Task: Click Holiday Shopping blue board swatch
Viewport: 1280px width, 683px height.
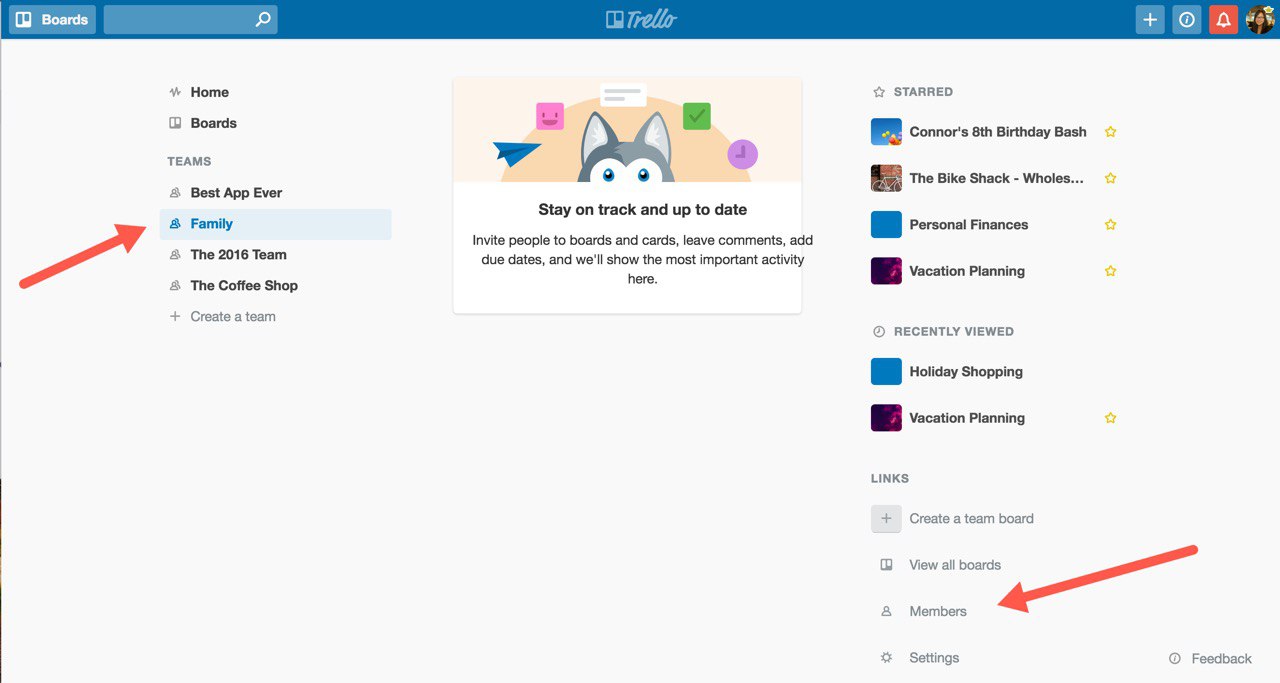Action: (x=886, y=372)
